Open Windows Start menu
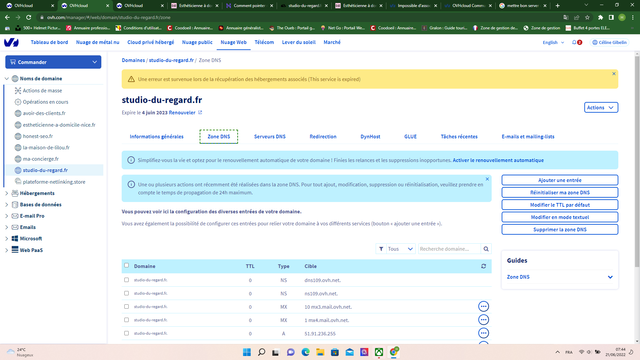The image size is (640, 360). [x=247, y=352]
